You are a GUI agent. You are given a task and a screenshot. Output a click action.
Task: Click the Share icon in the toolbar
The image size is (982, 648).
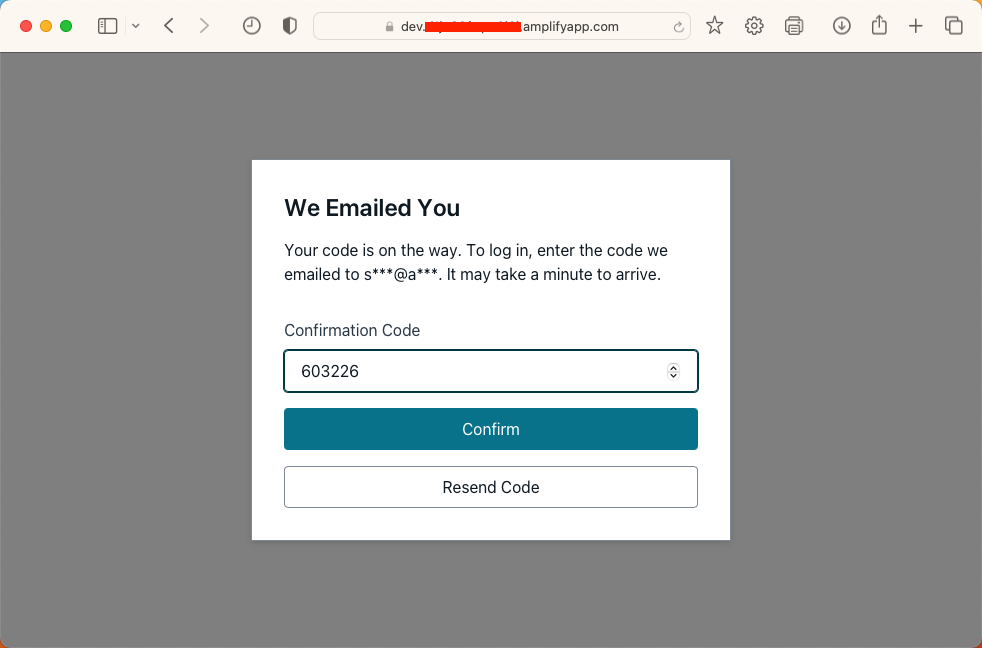(x=879, y=25)
